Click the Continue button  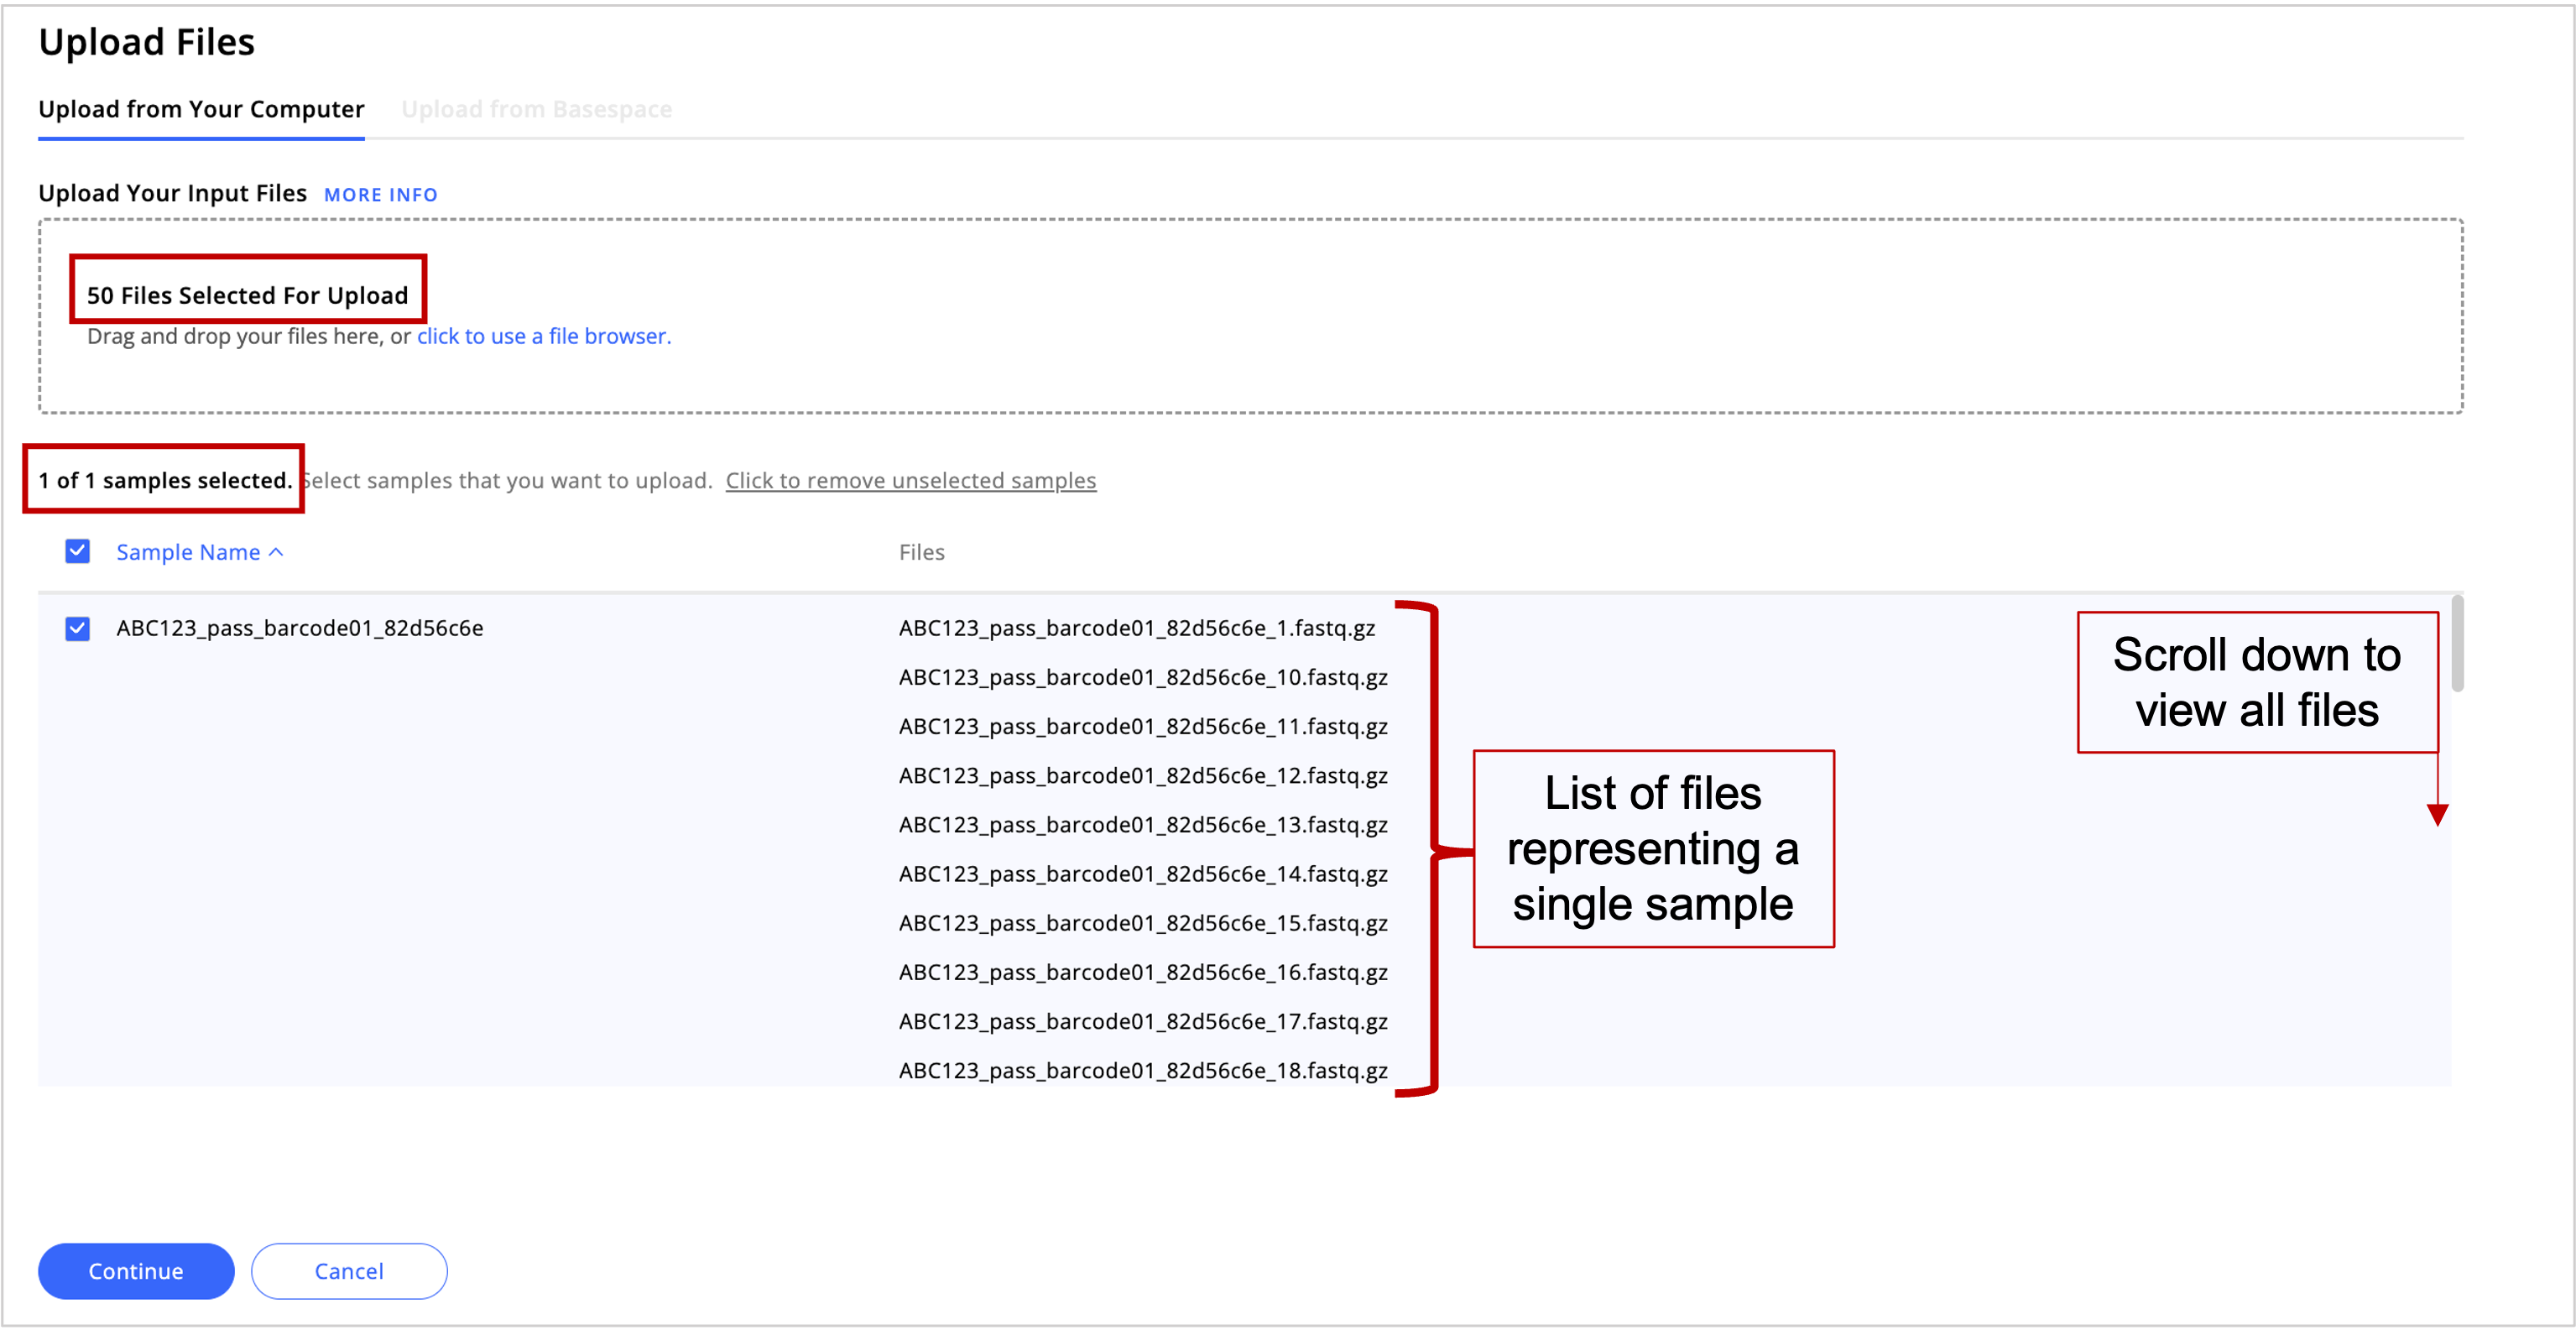coord(136,1271)
